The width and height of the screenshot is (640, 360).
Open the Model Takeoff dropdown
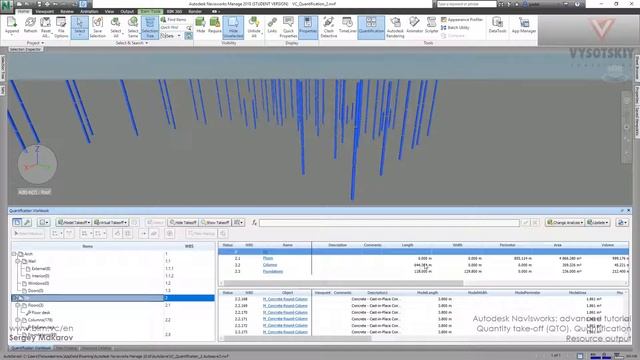73,222
